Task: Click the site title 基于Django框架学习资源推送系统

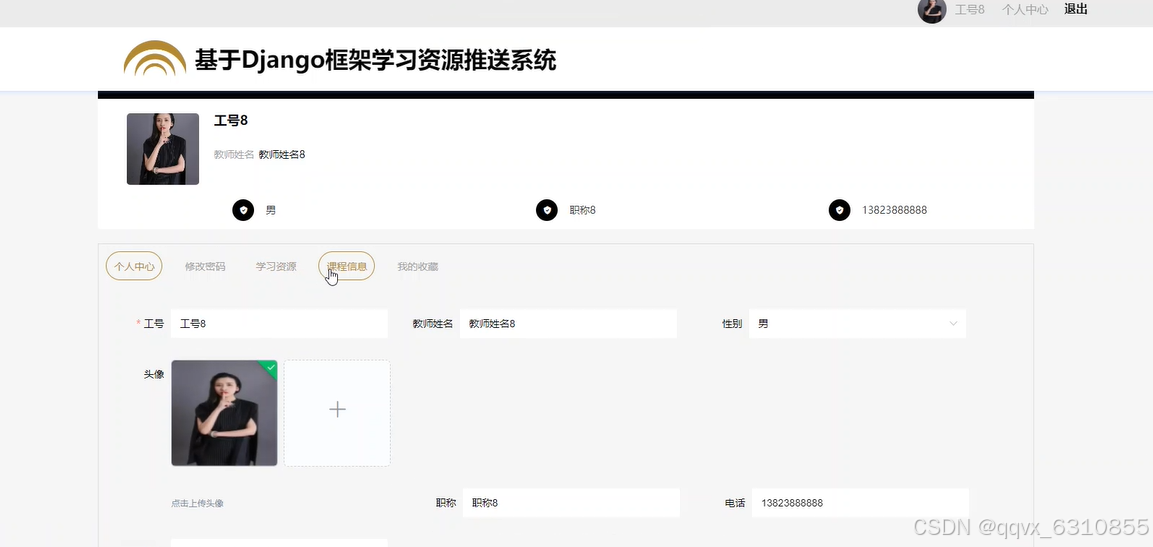Action: tap(375, 60)
